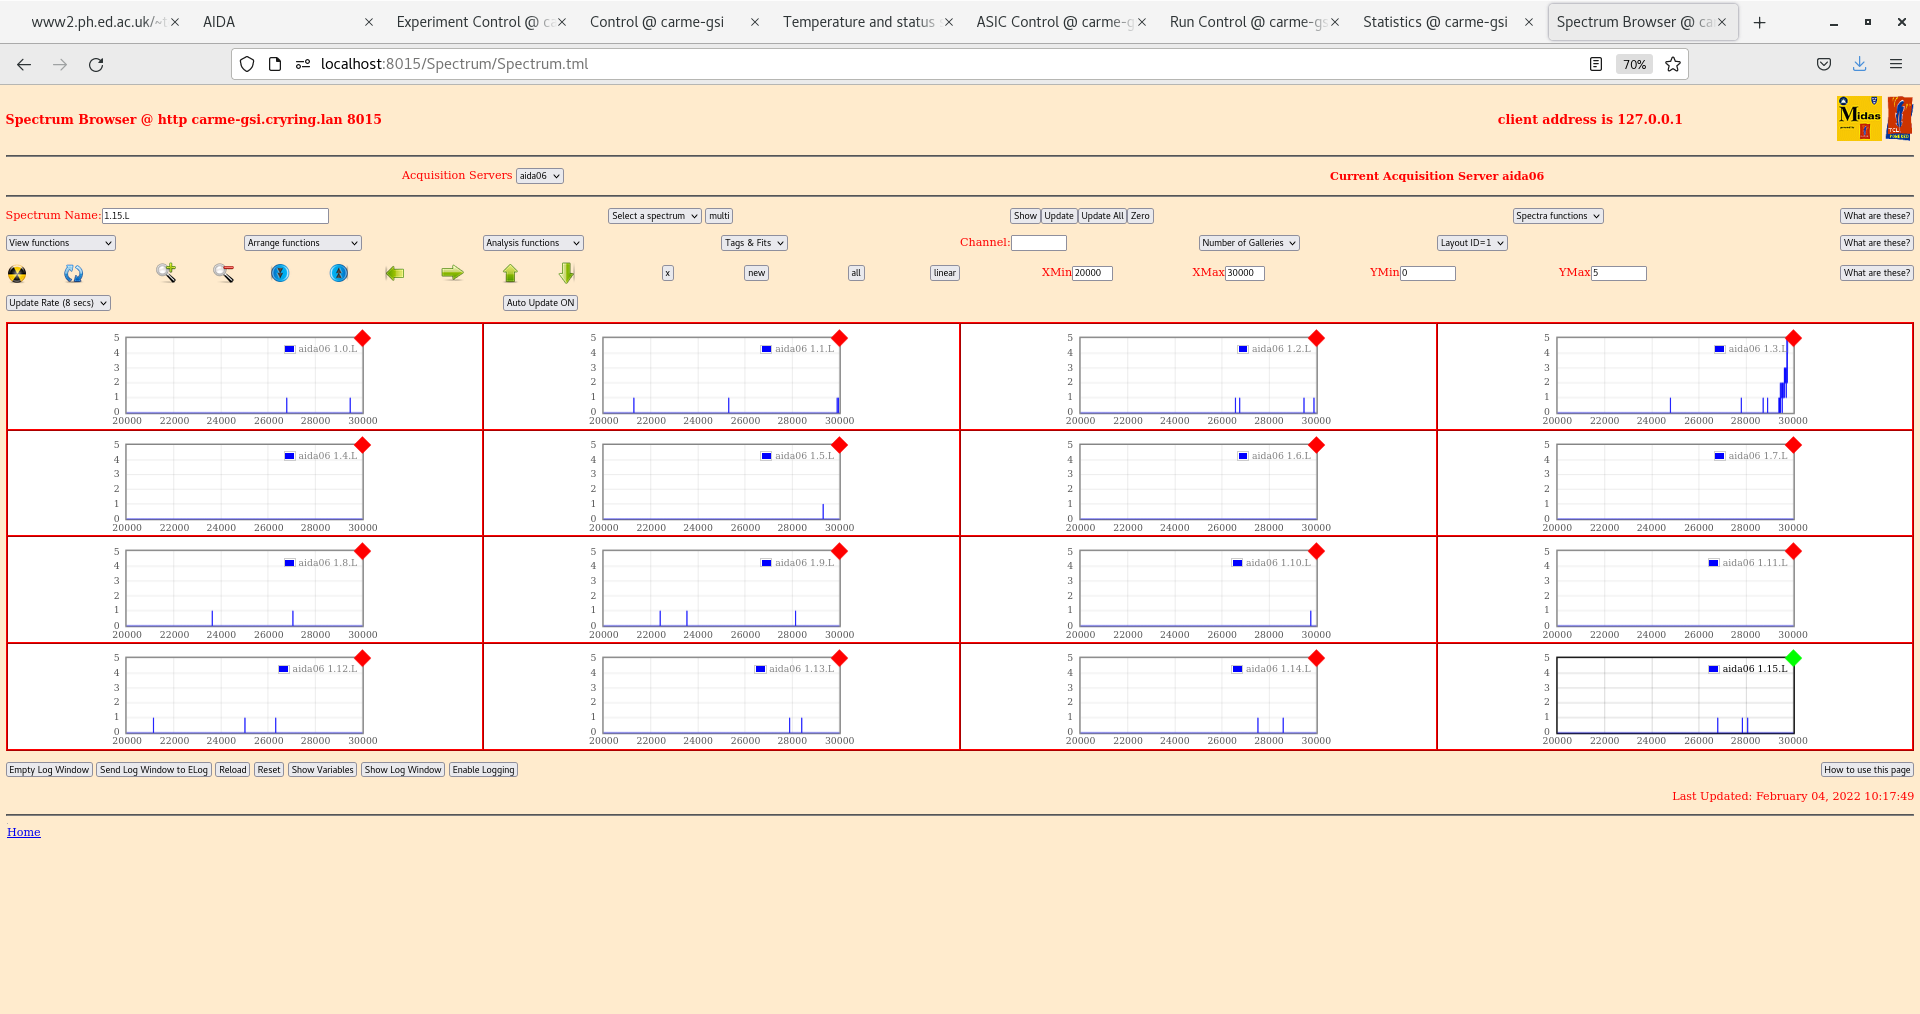Switch to the Statistics tab

pyautogui.click(x=1437, y=21)
